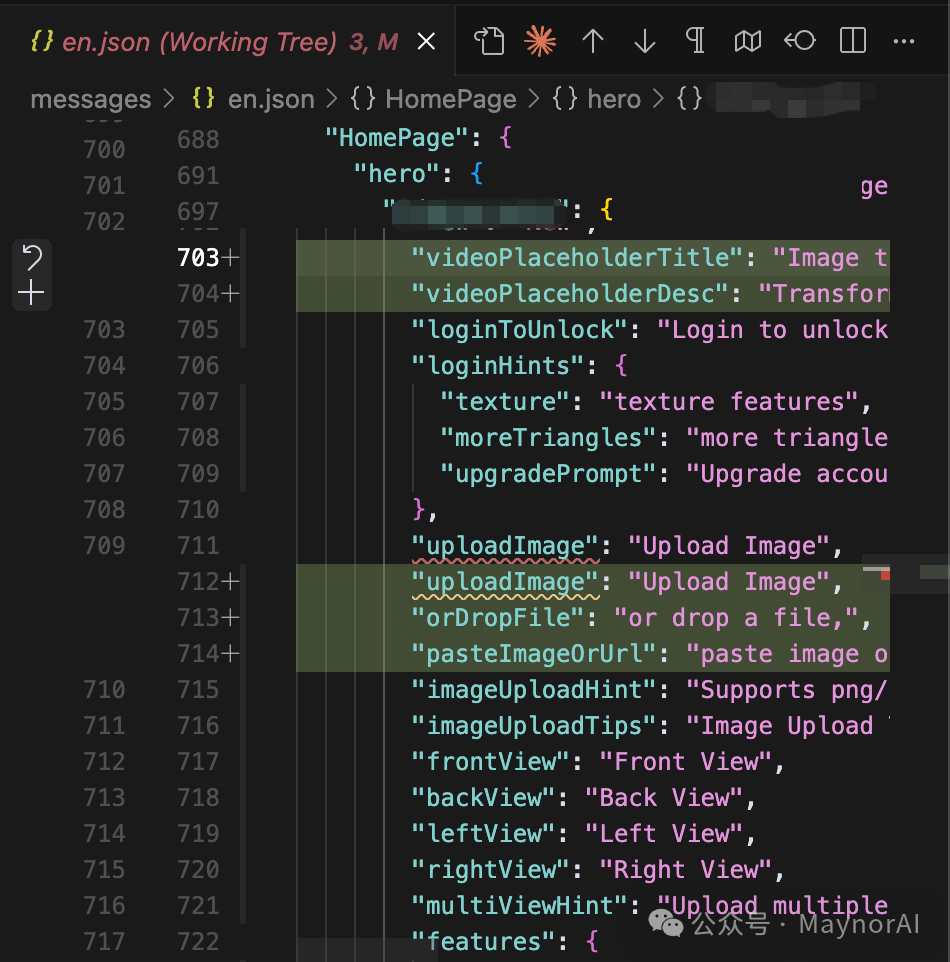Click original line number 709 in gutter
This screenshot has height=962, width=950.
[x=104, y=545]
